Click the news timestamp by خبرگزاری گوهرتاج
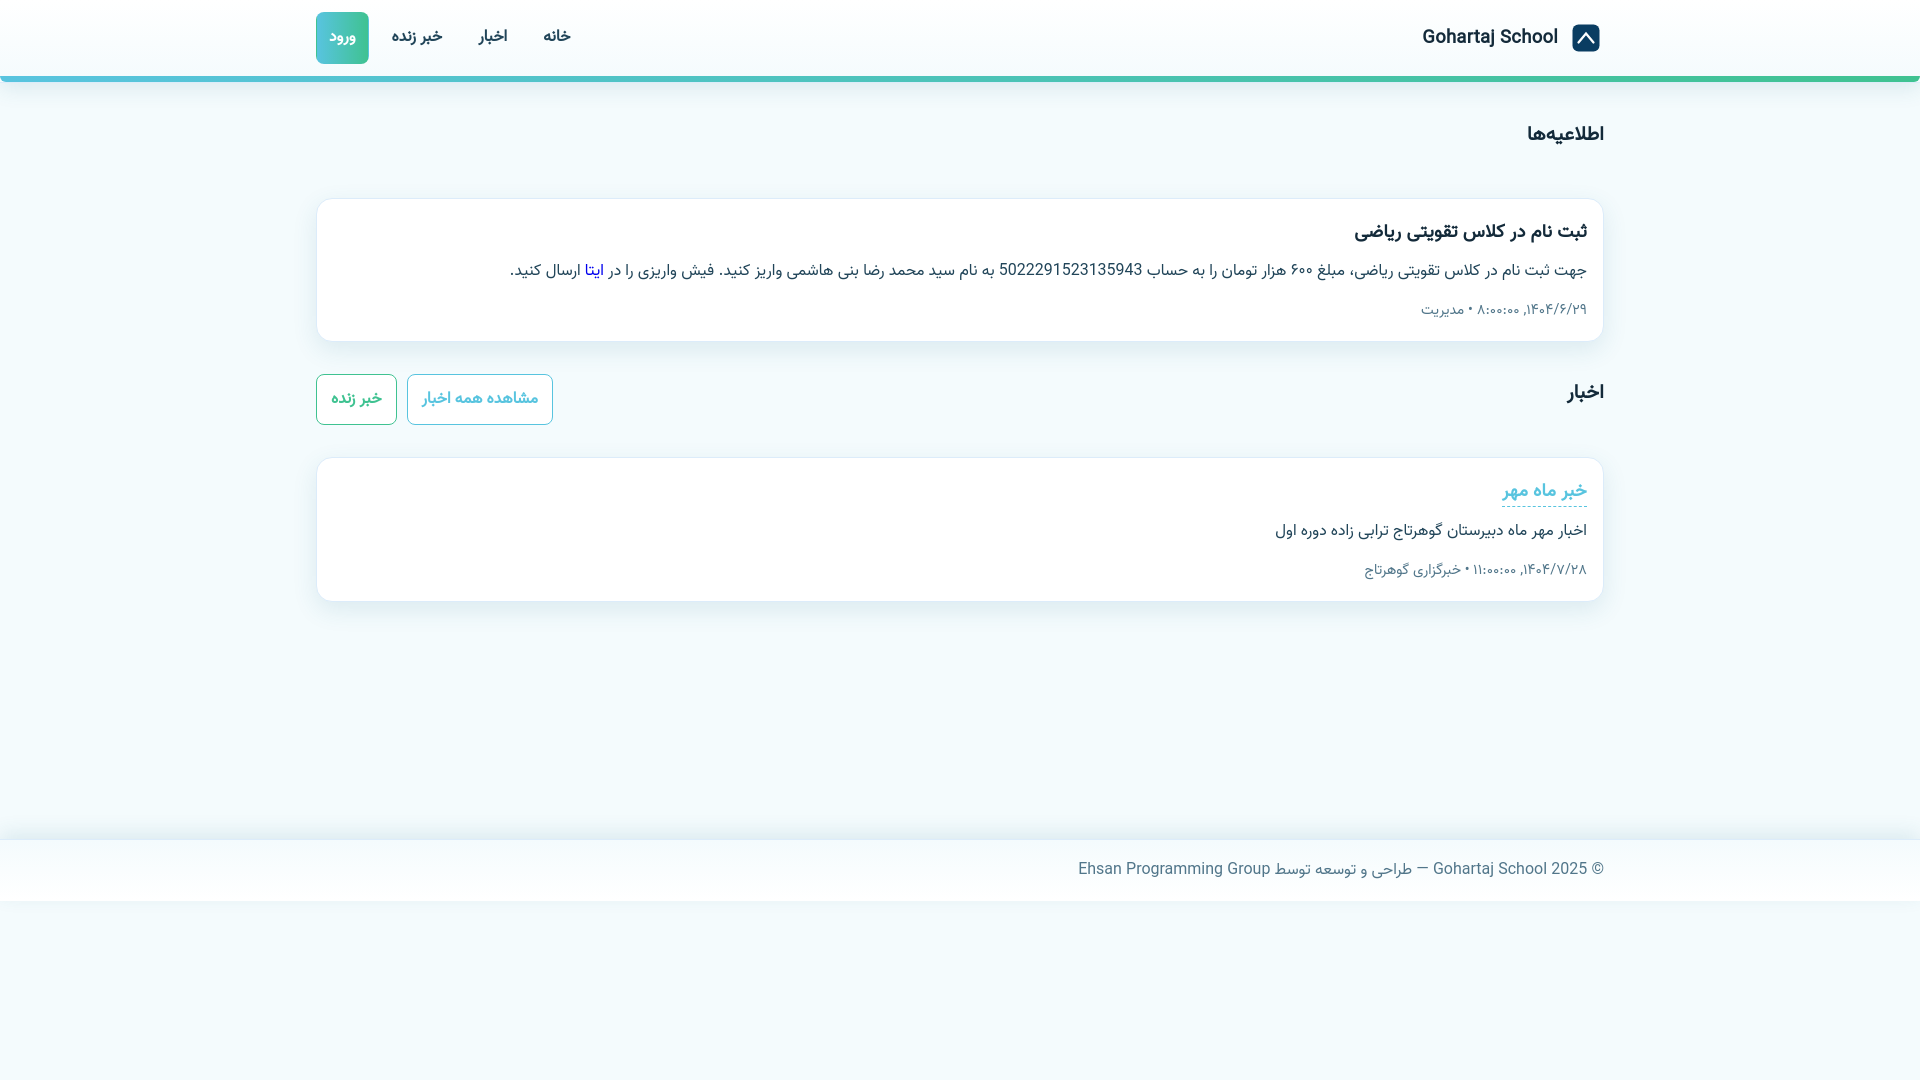Viewport: 1920px width, 1080px height. coord(1474,570)
